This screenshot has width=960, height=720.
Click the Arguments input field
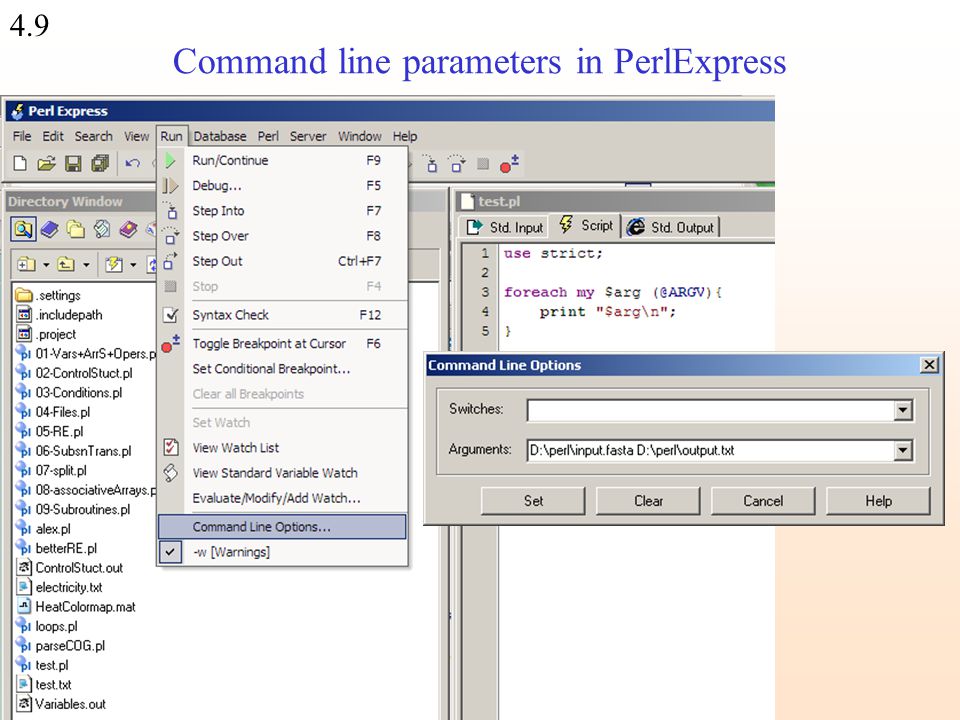(710, 451)
